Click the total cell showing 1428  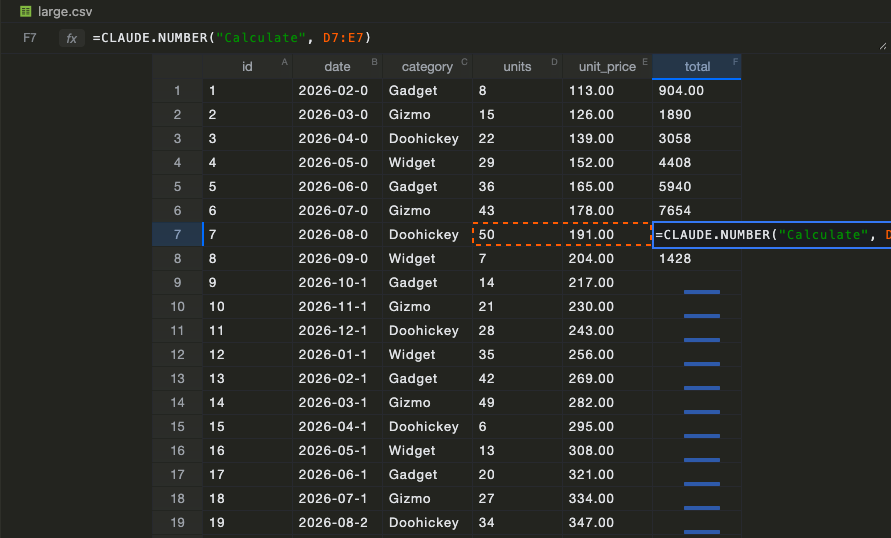697,258
